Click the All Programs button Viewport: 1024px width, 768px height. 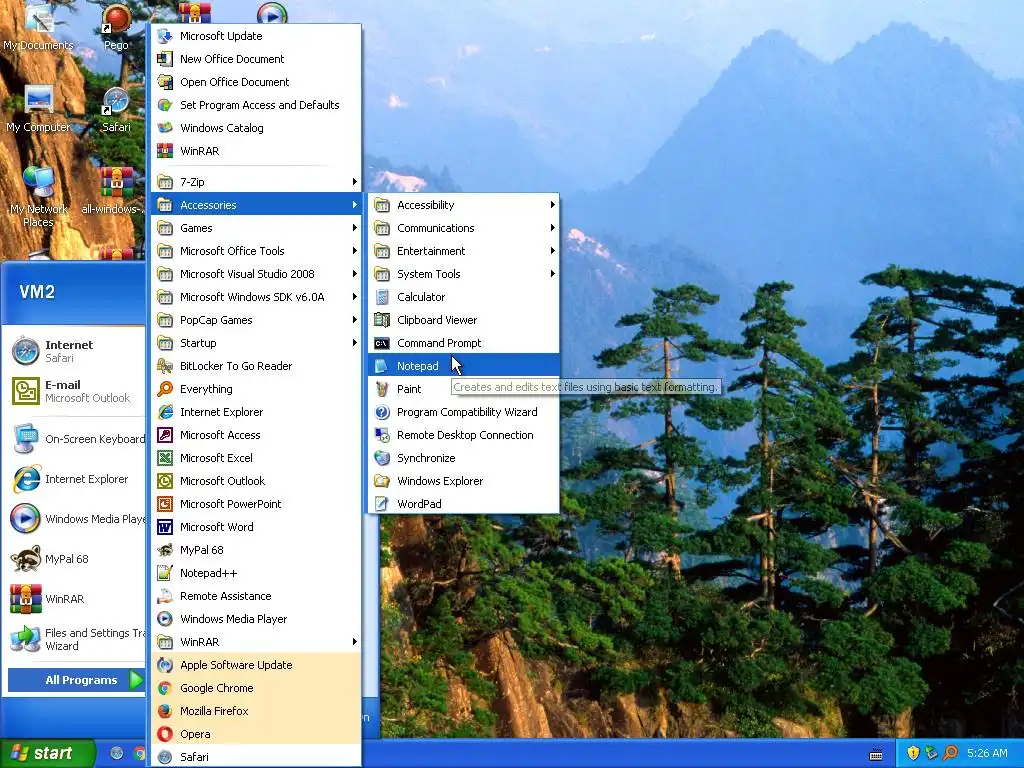(76, 680)
